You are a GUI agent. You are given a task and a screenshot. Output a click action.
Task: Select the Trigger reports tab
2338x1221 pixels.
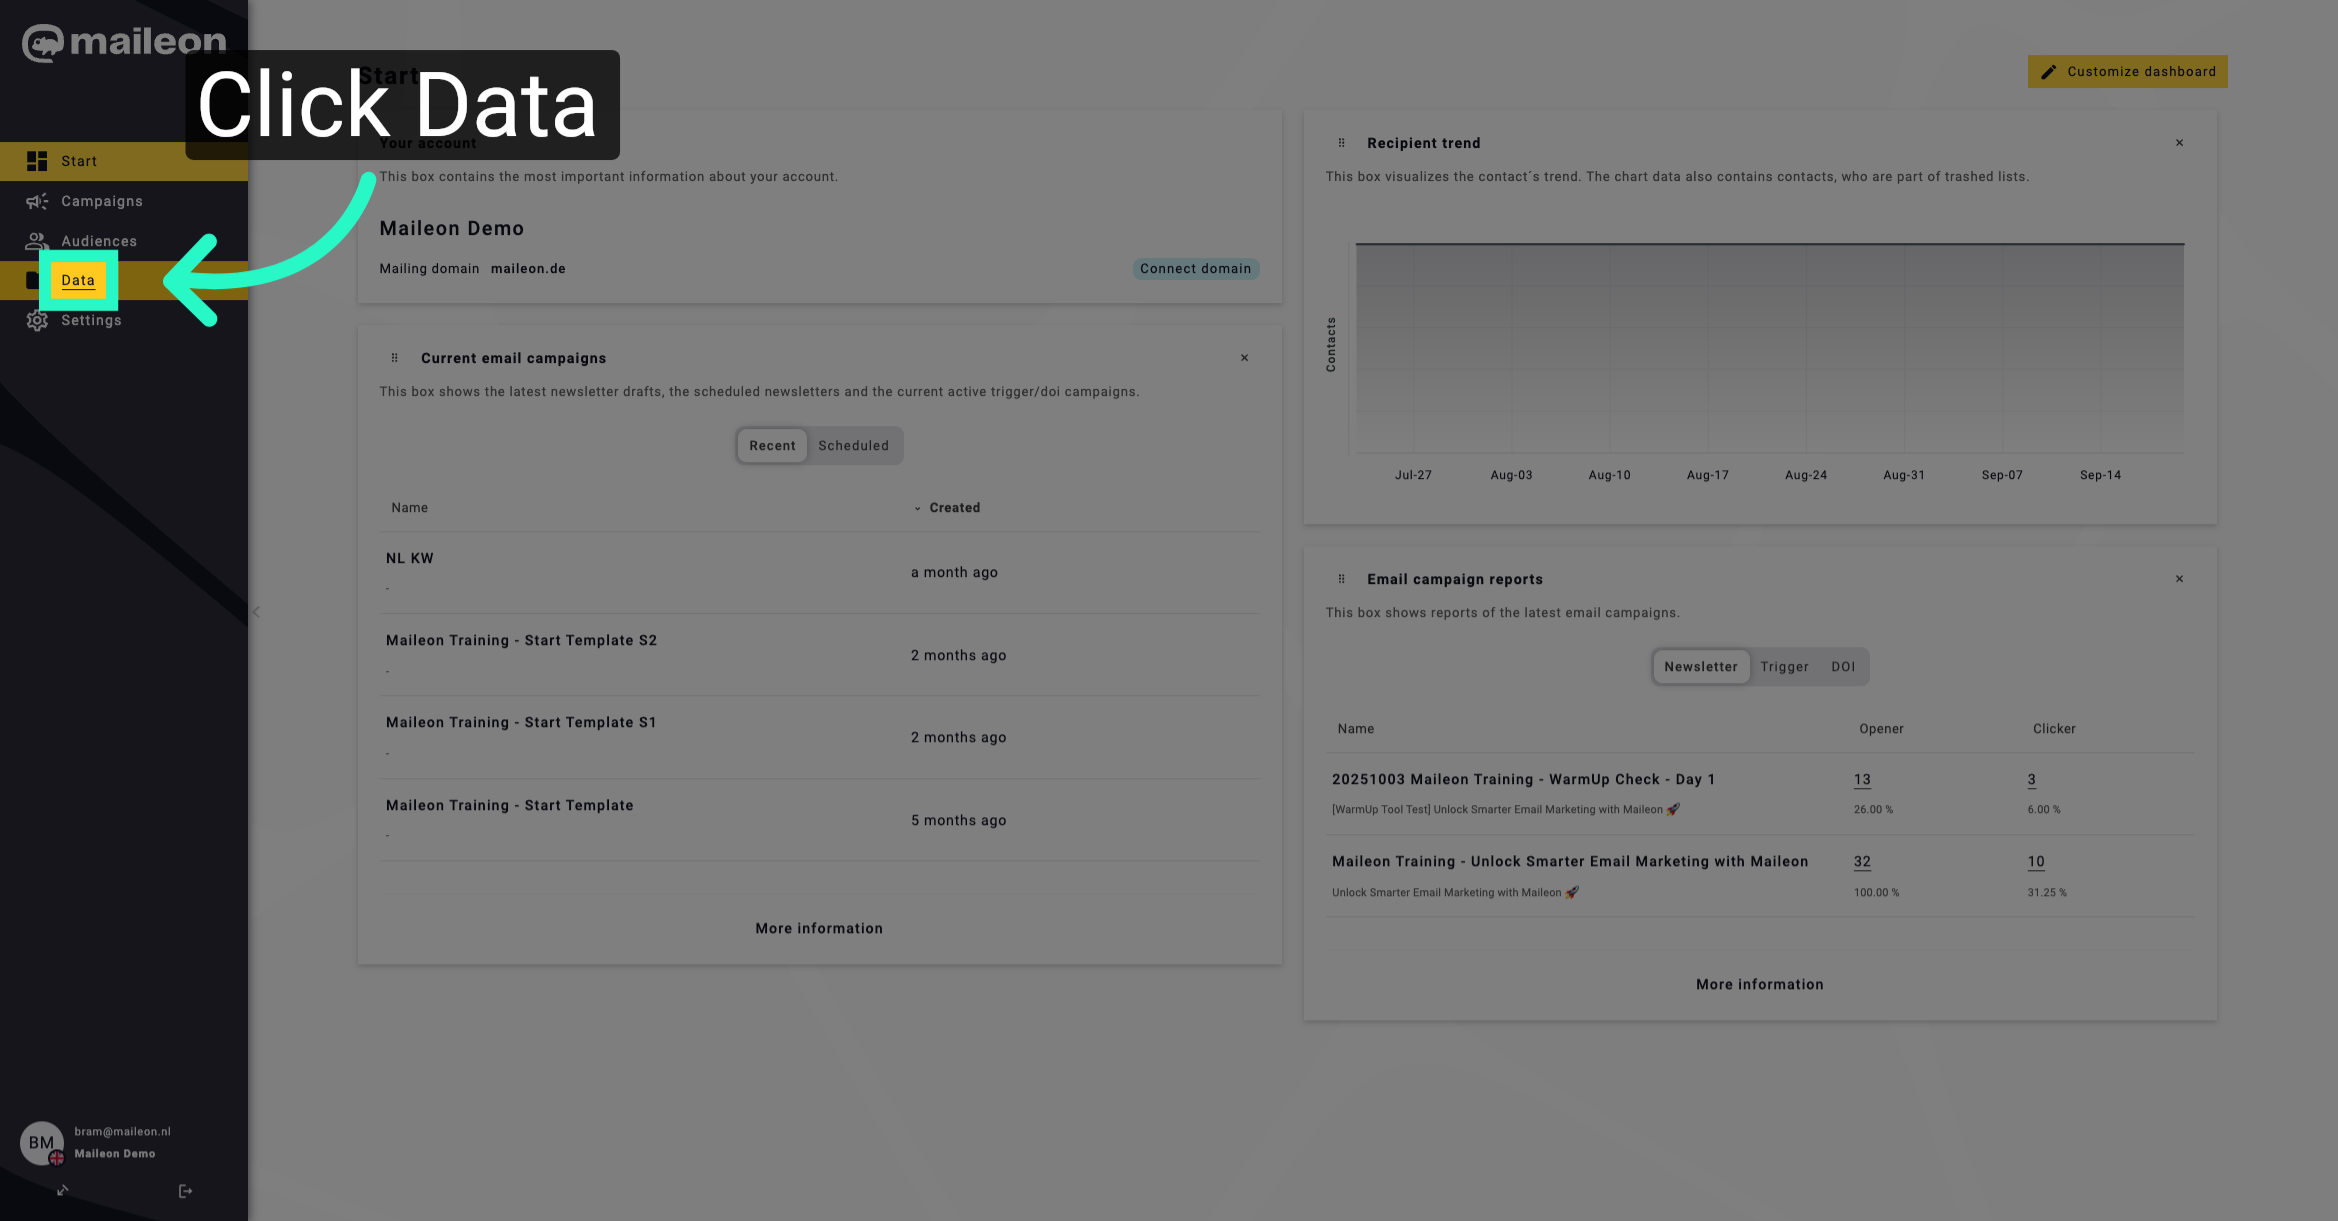point(1784,667)
